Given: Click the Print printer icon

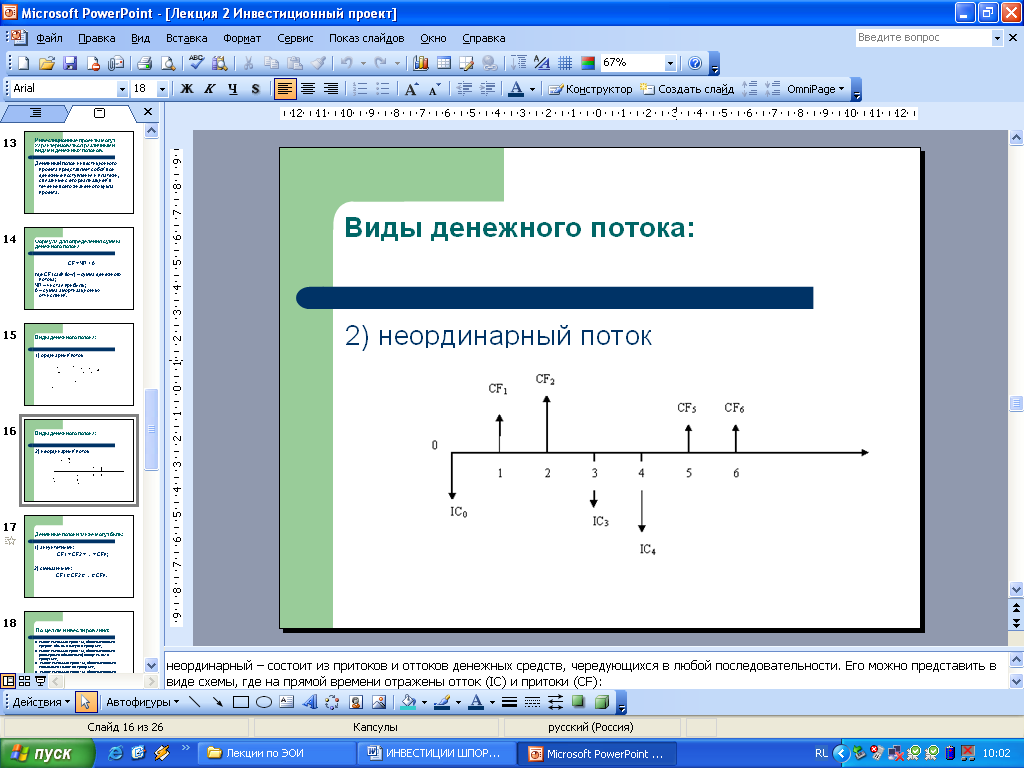Looking at the screenshot, I should (x=144, y=63).
